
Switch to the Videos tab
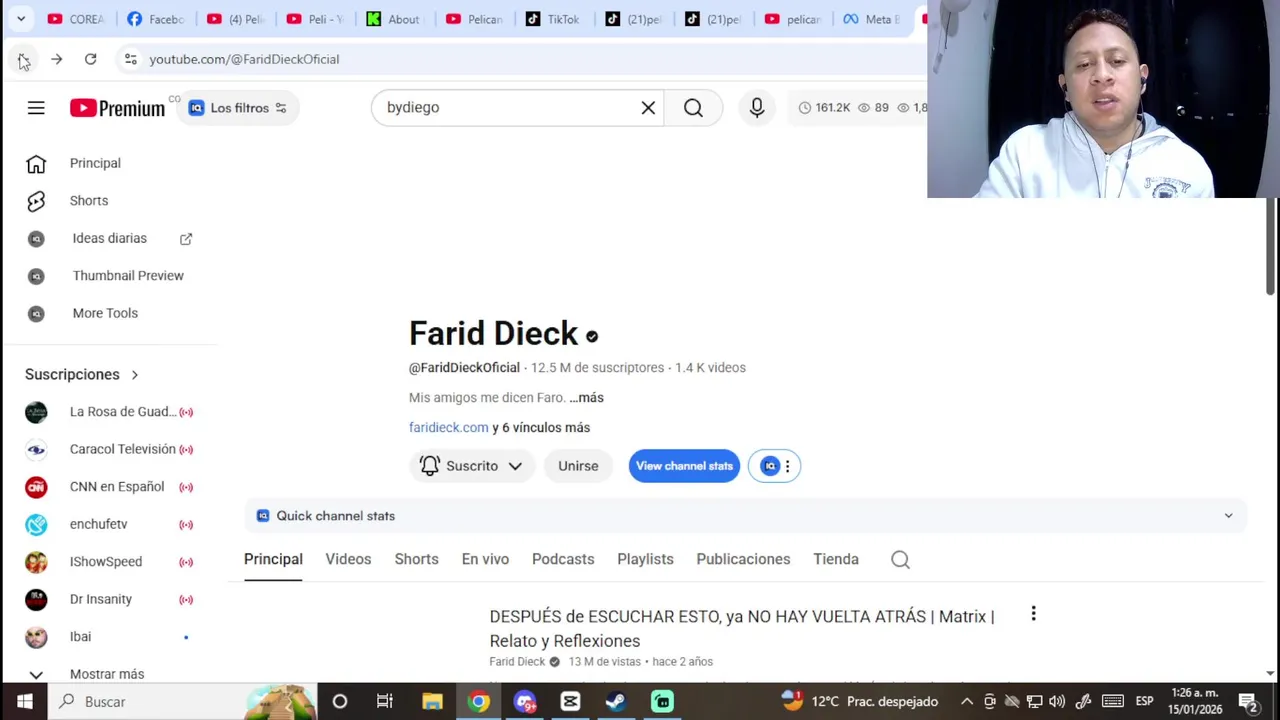click(348, 559)
